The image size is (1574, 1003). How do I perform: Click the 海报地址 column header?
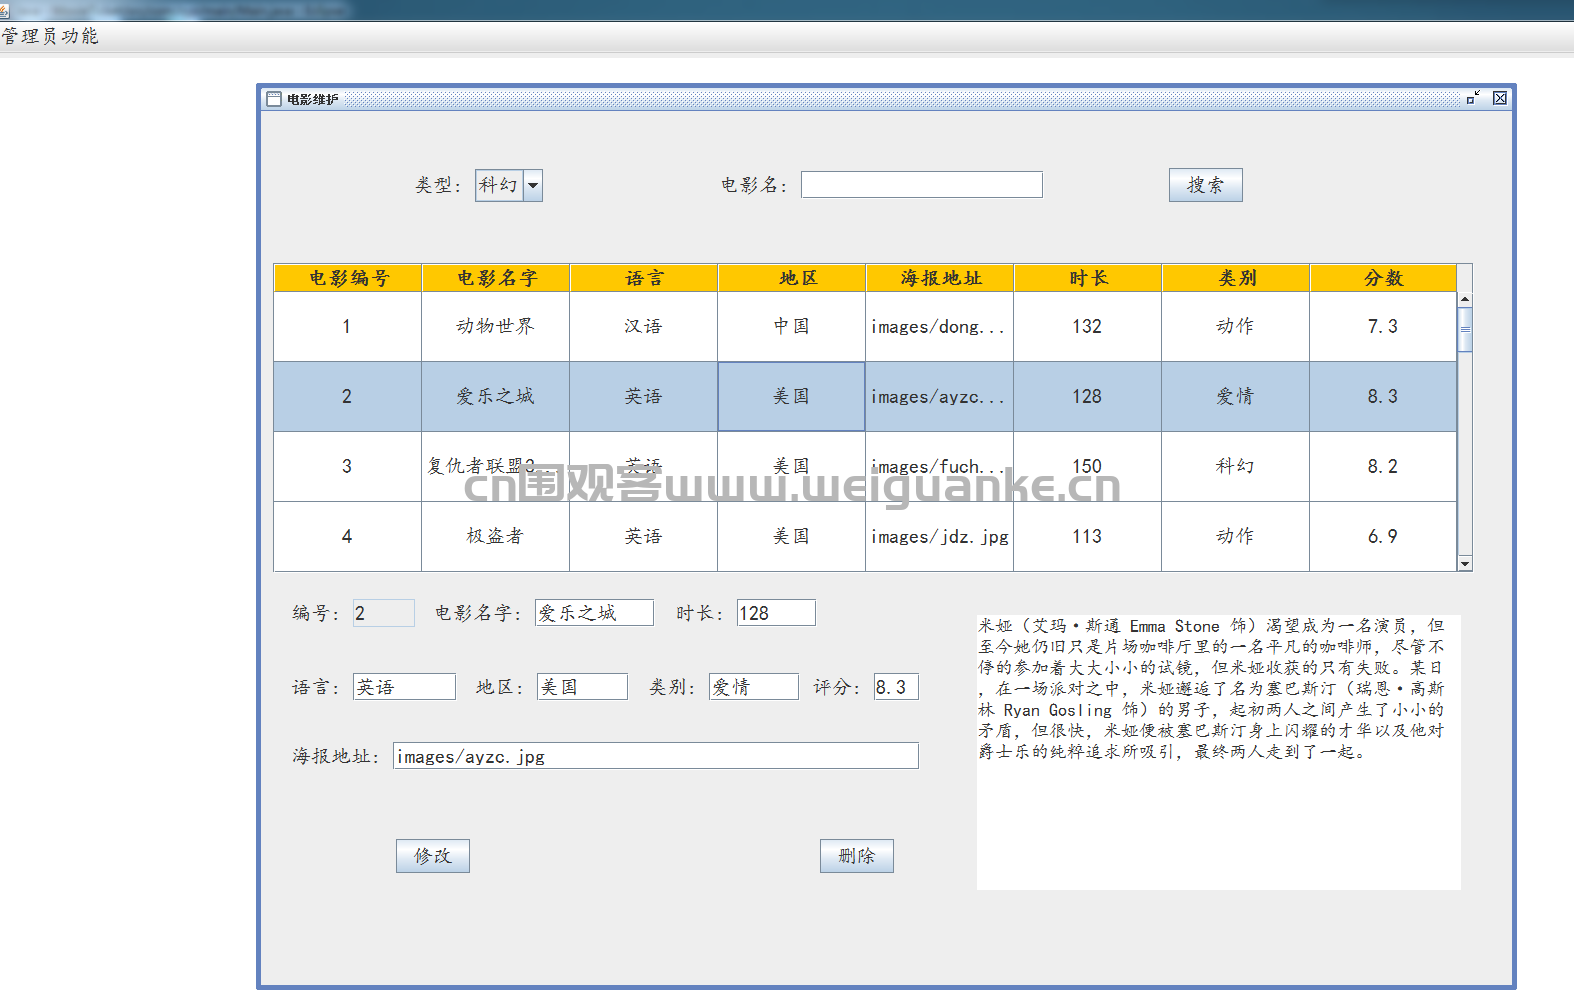940,278
